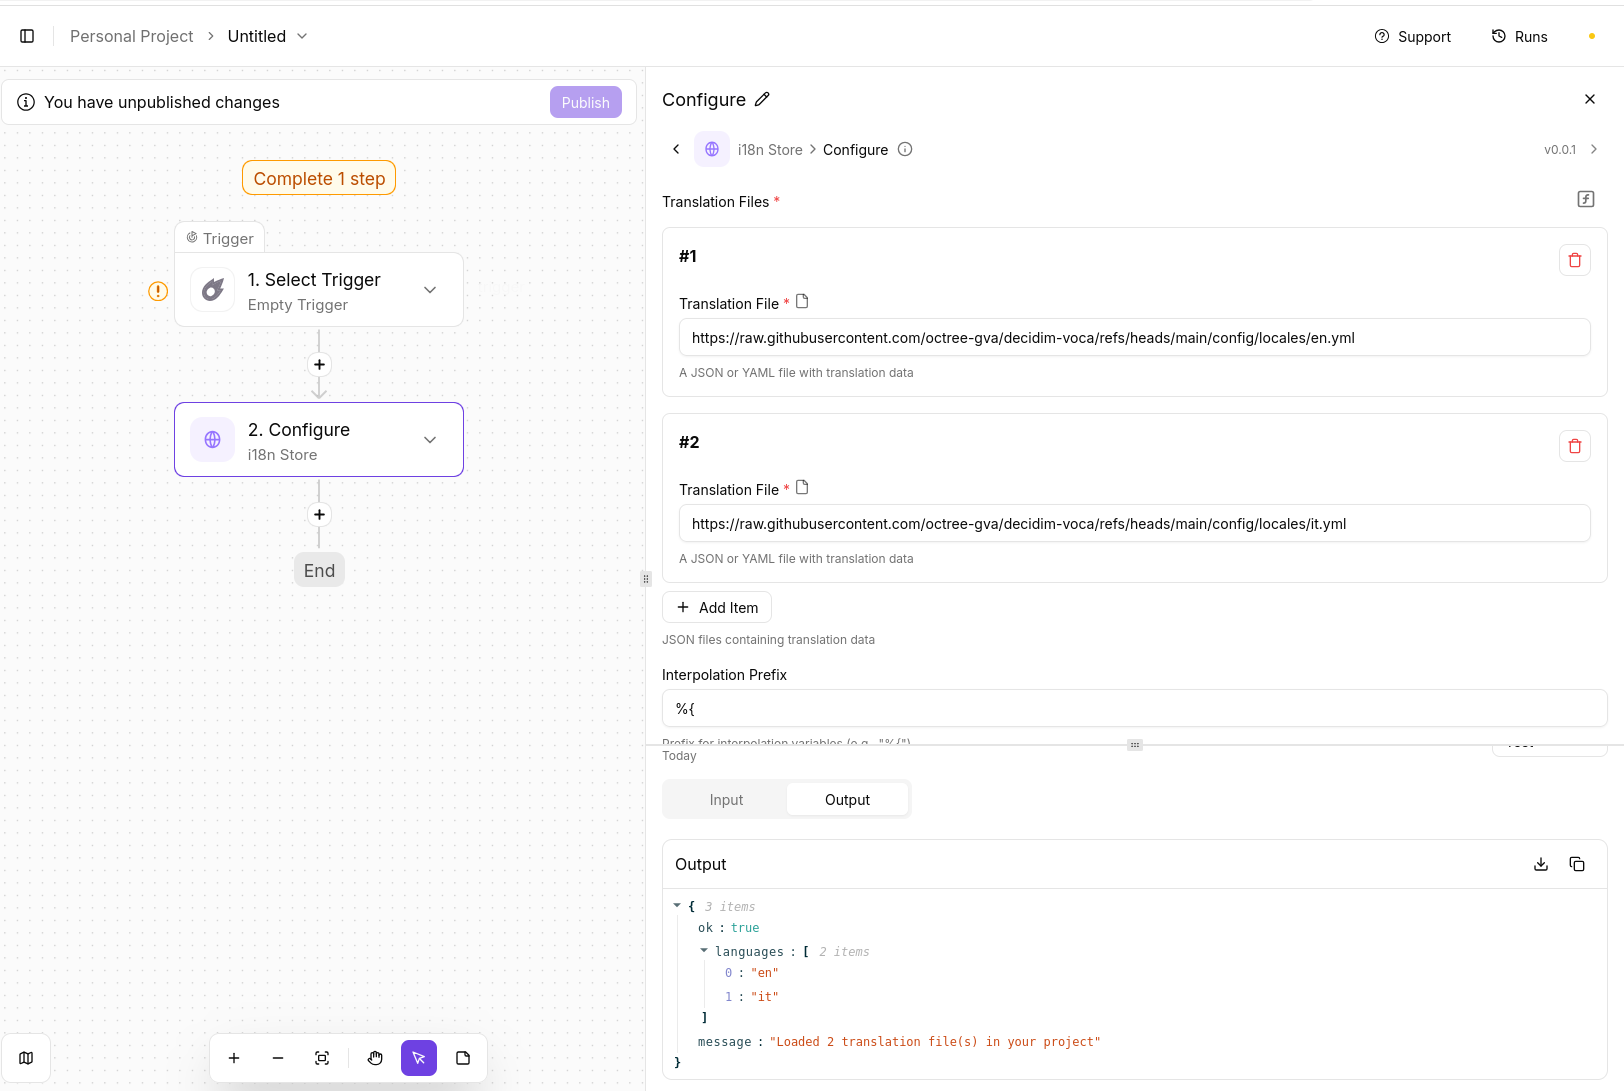This screenshot has height=1091, width=1624.
Task: Collapse the root JSON object
Action: 677,906
